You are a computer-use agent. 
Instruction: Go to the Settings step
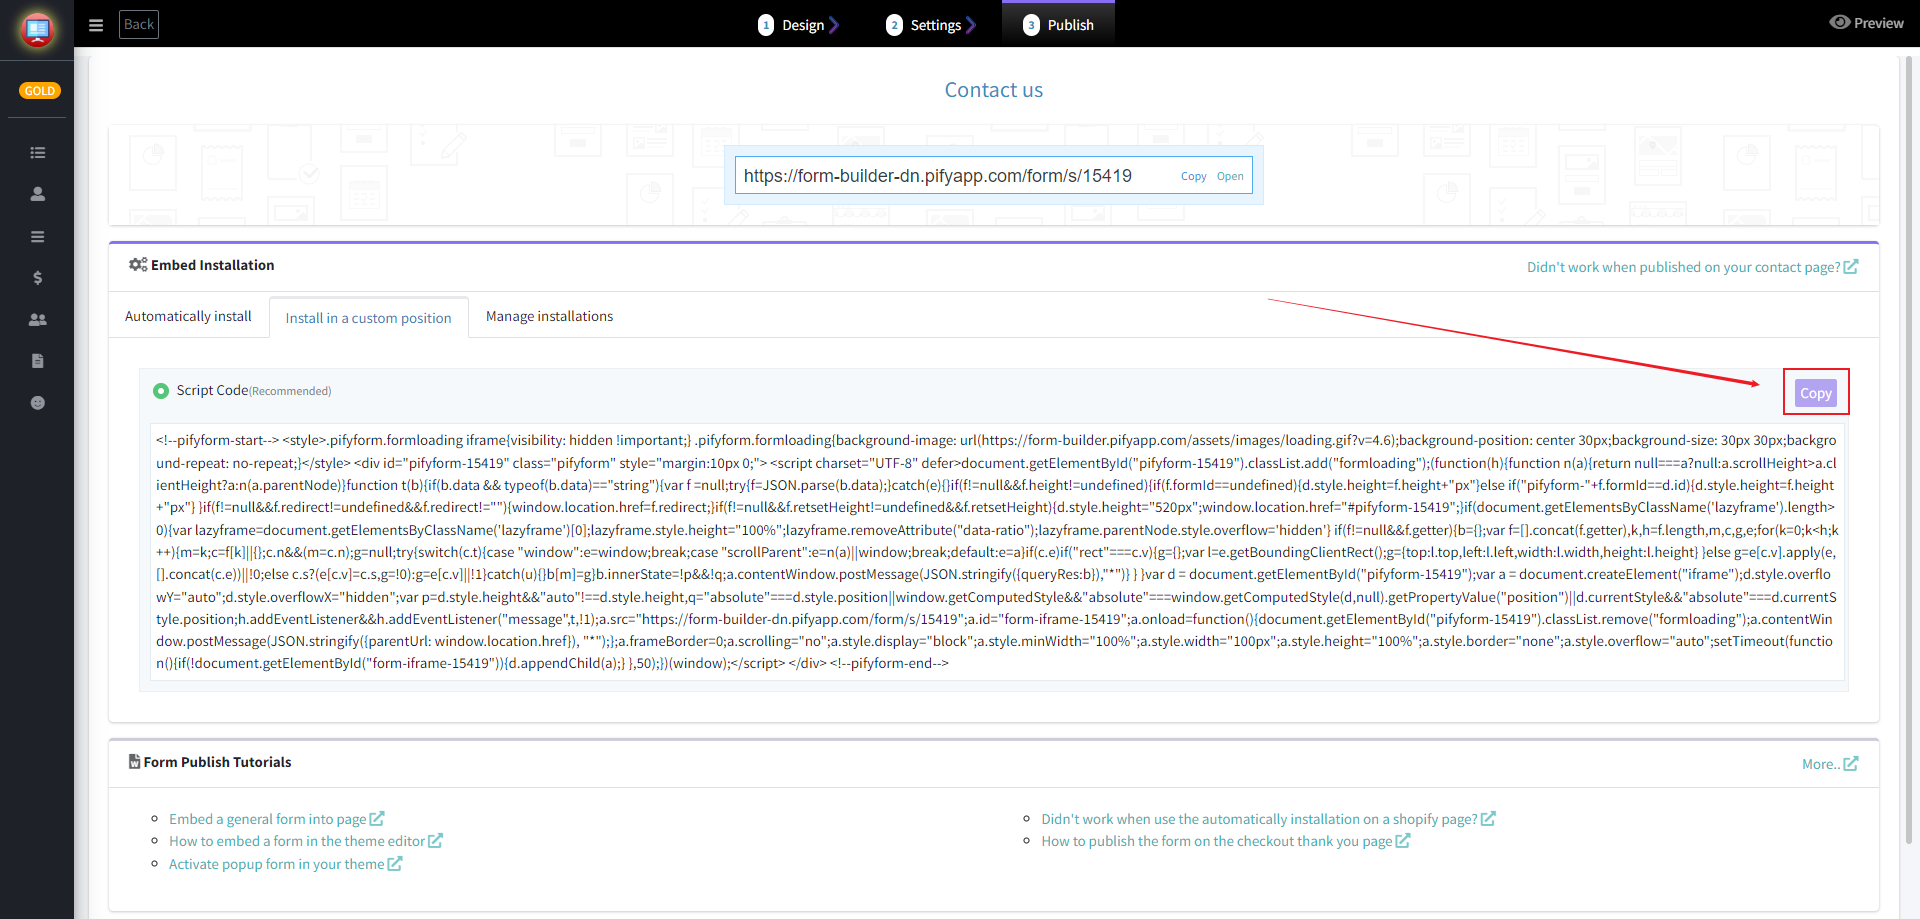pos(930,25)
